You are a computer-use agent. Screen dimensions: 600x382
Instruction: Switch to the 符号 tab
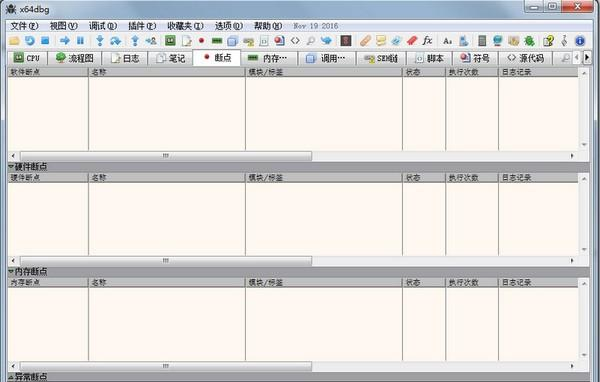475,58
